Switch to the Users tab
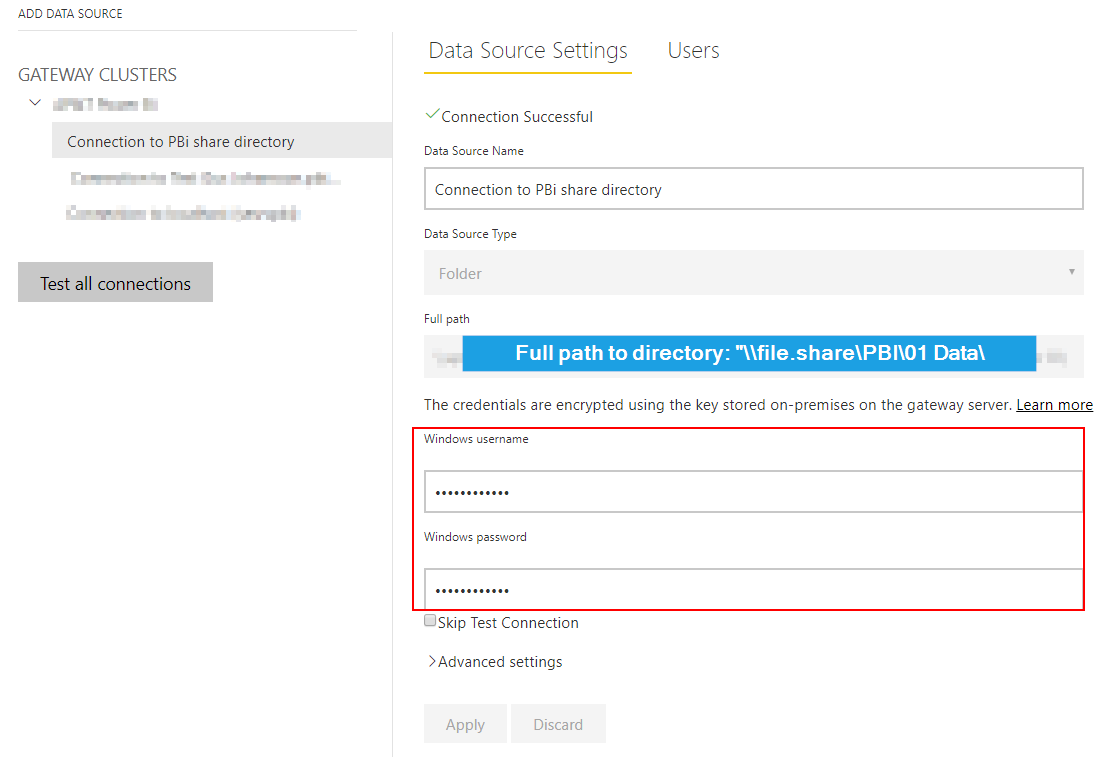Screen dimensions: 1108x757 [x=693, y=51]
